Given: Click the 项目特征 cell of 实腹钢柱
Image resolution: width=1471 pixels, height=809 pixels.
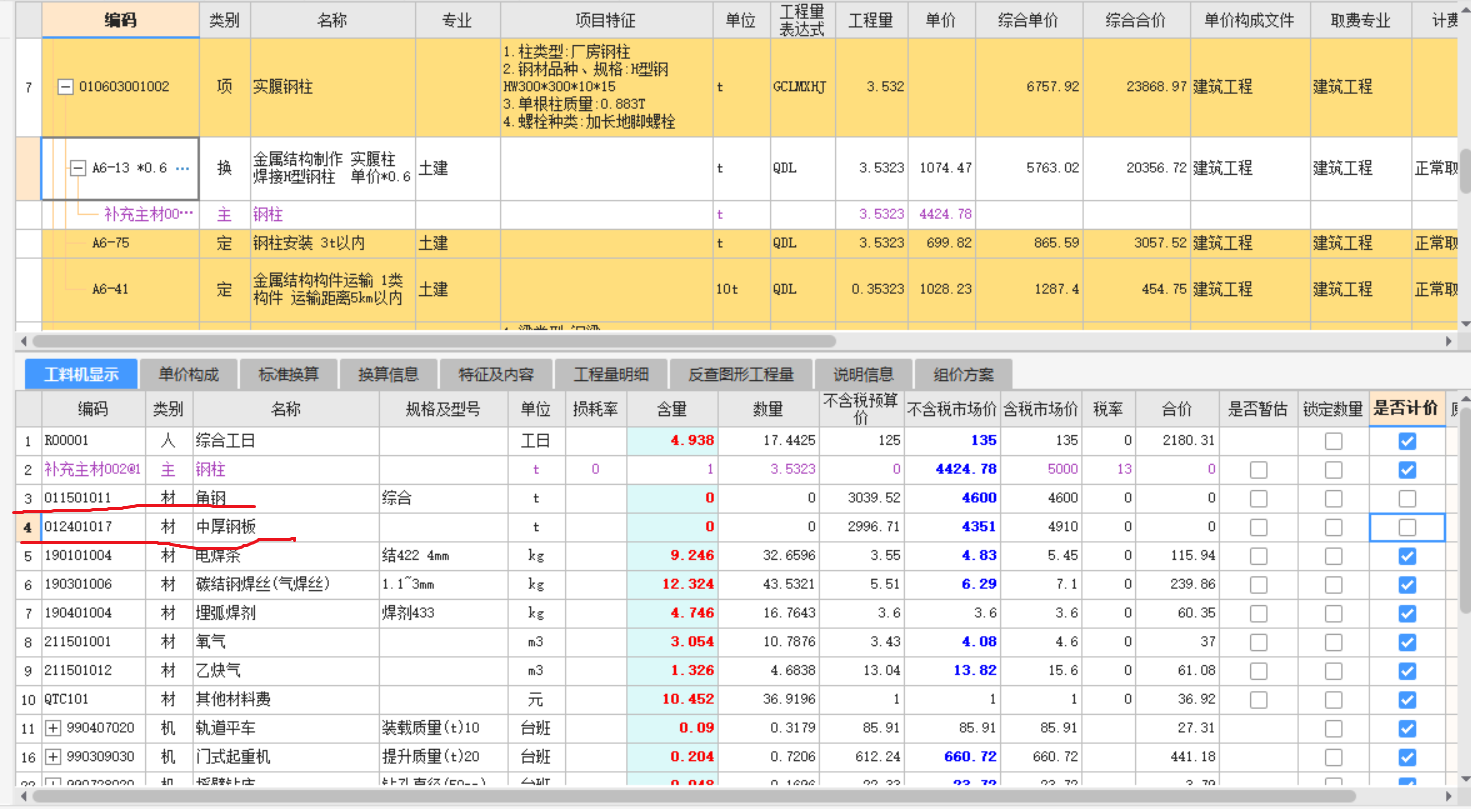Looking at the screenshot, I should pyautogui.click(x=606, y=87).
